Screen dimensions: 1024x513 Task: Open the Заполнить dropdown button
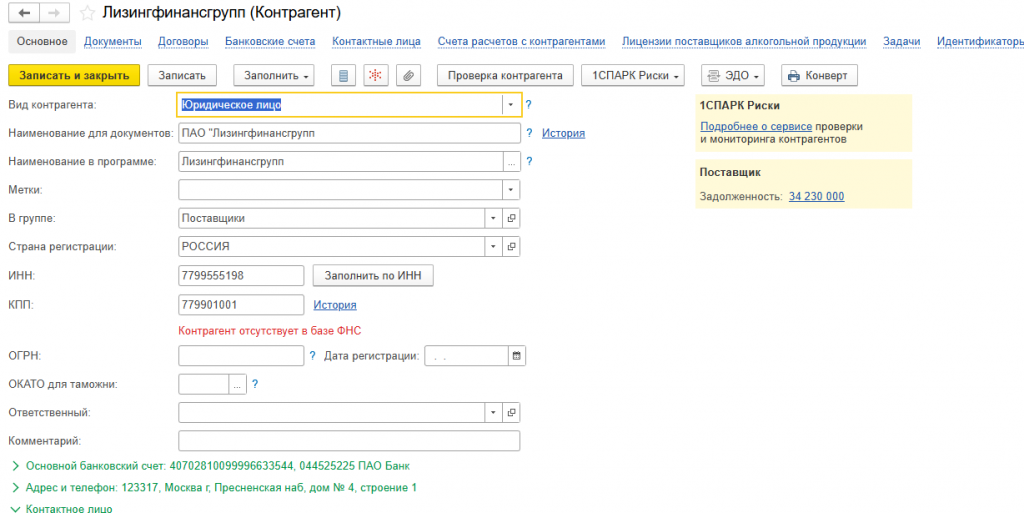274,75
